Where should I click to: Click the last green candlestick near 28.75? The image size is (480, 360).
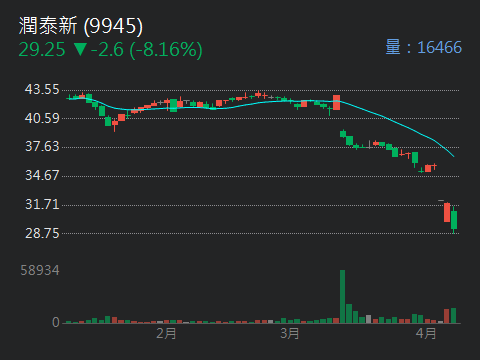point(454,220)
